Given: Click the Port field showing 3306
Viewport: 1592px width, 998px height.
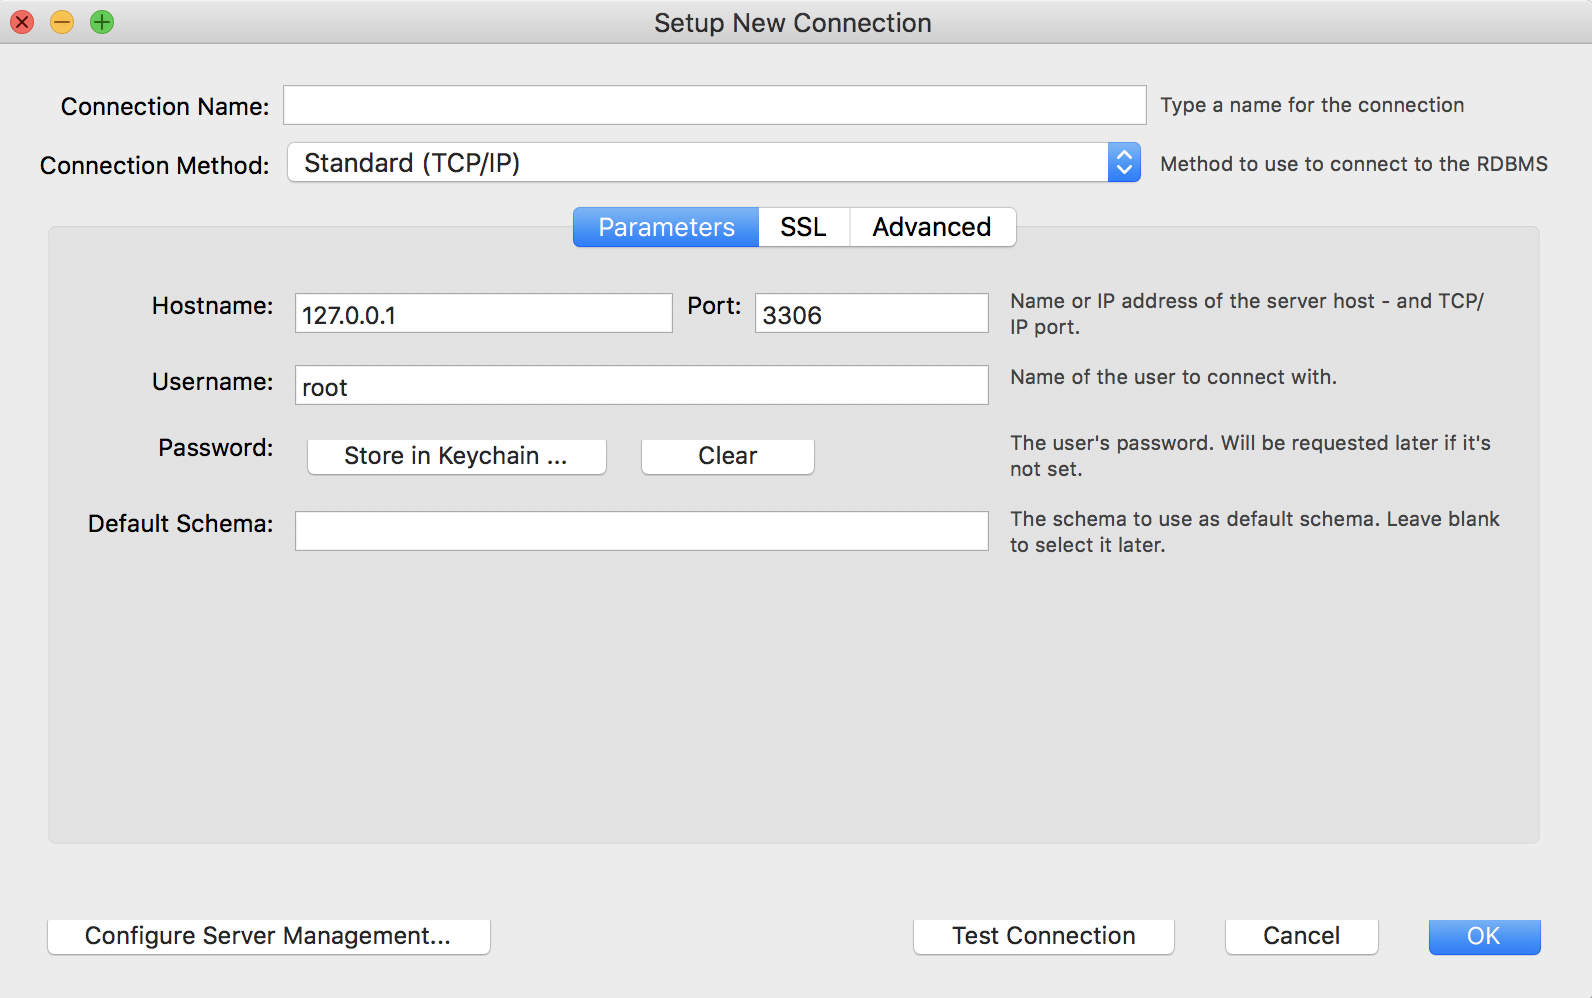Looking at the screenshot, I should click(872, 313).
